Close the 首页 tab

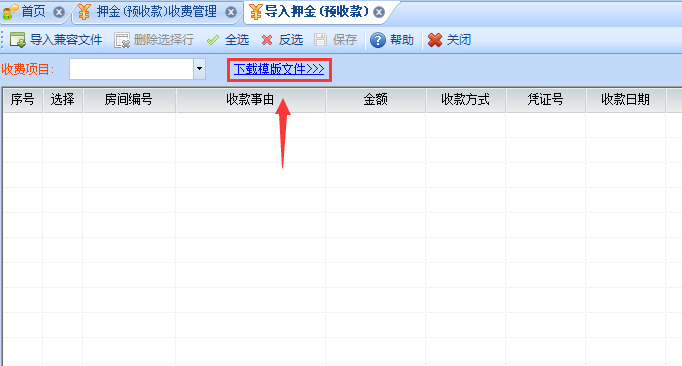pos(59,12)
